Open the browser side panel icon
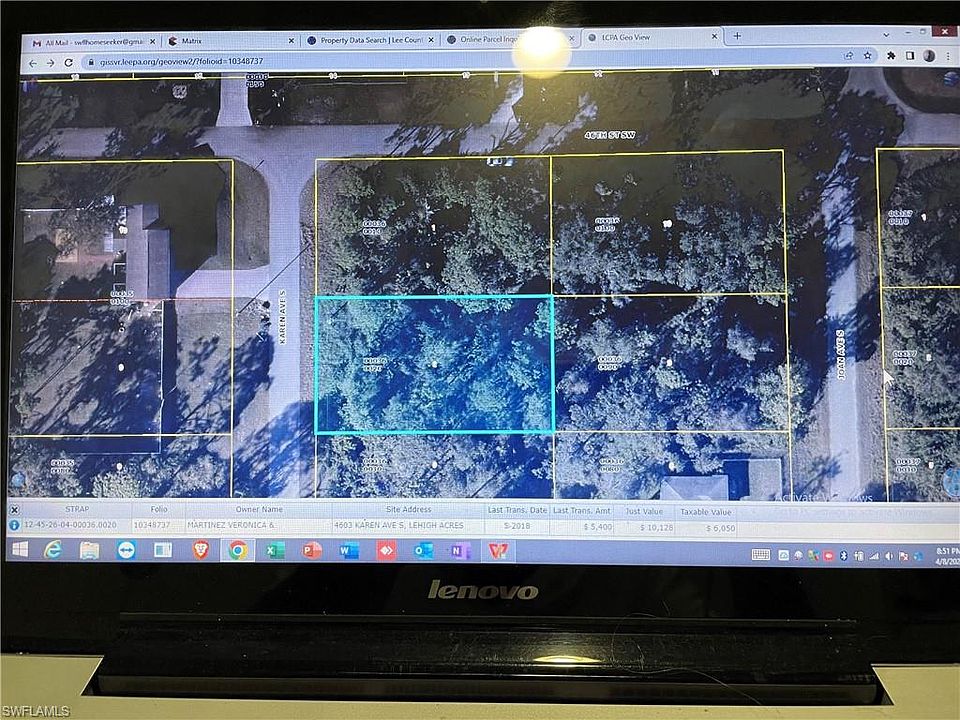The image size is (960, 720). pos(910,56)
